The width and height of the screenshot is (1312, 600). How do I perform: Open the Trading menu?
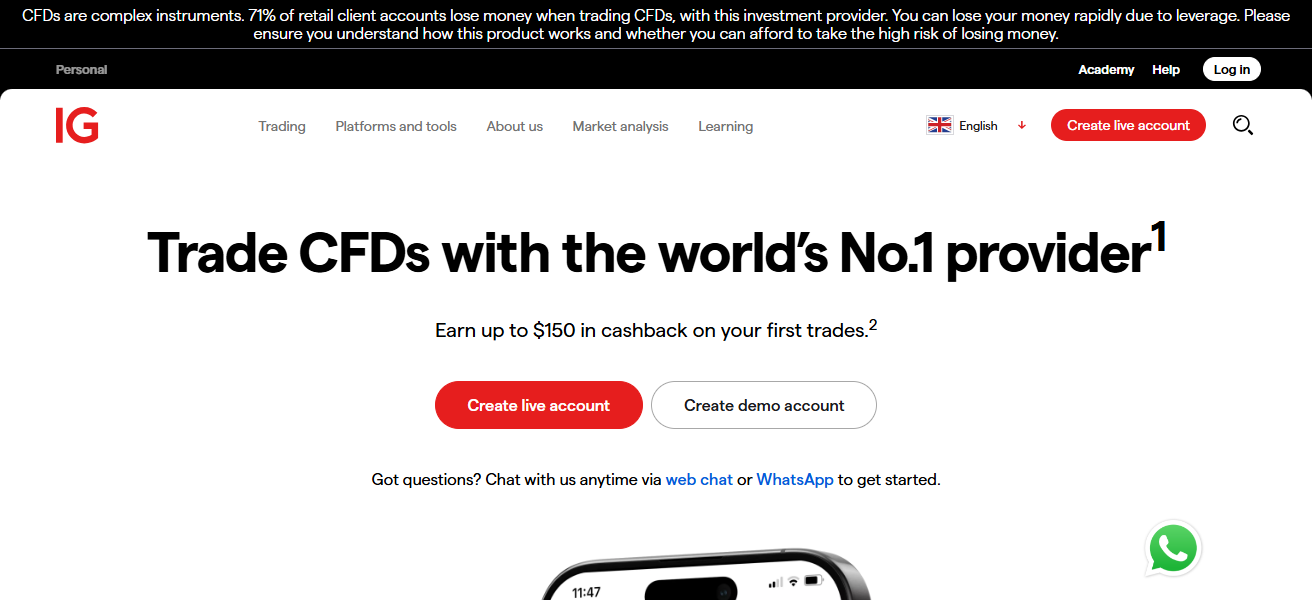[x=282, y=126]
